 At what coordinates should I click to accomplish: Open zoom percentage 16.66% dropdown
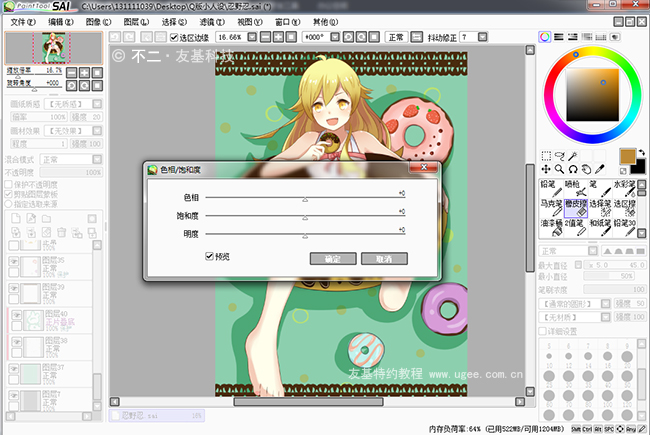tap(252, 37)
